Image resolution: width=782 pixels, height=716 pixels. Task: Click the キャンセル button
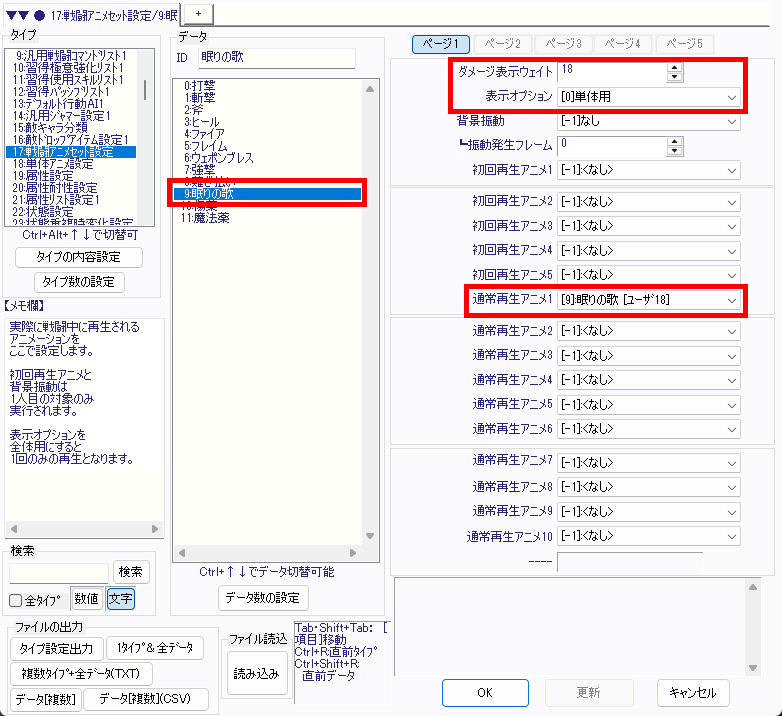[693, 692]
